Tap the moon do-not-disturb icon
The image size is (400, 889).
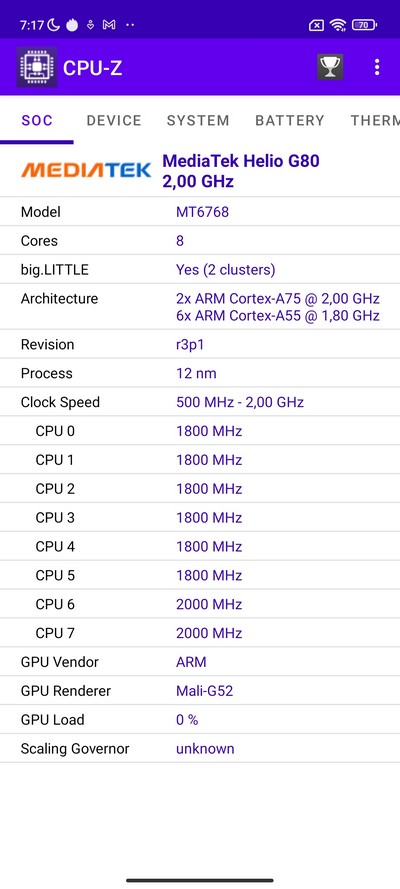54,25
